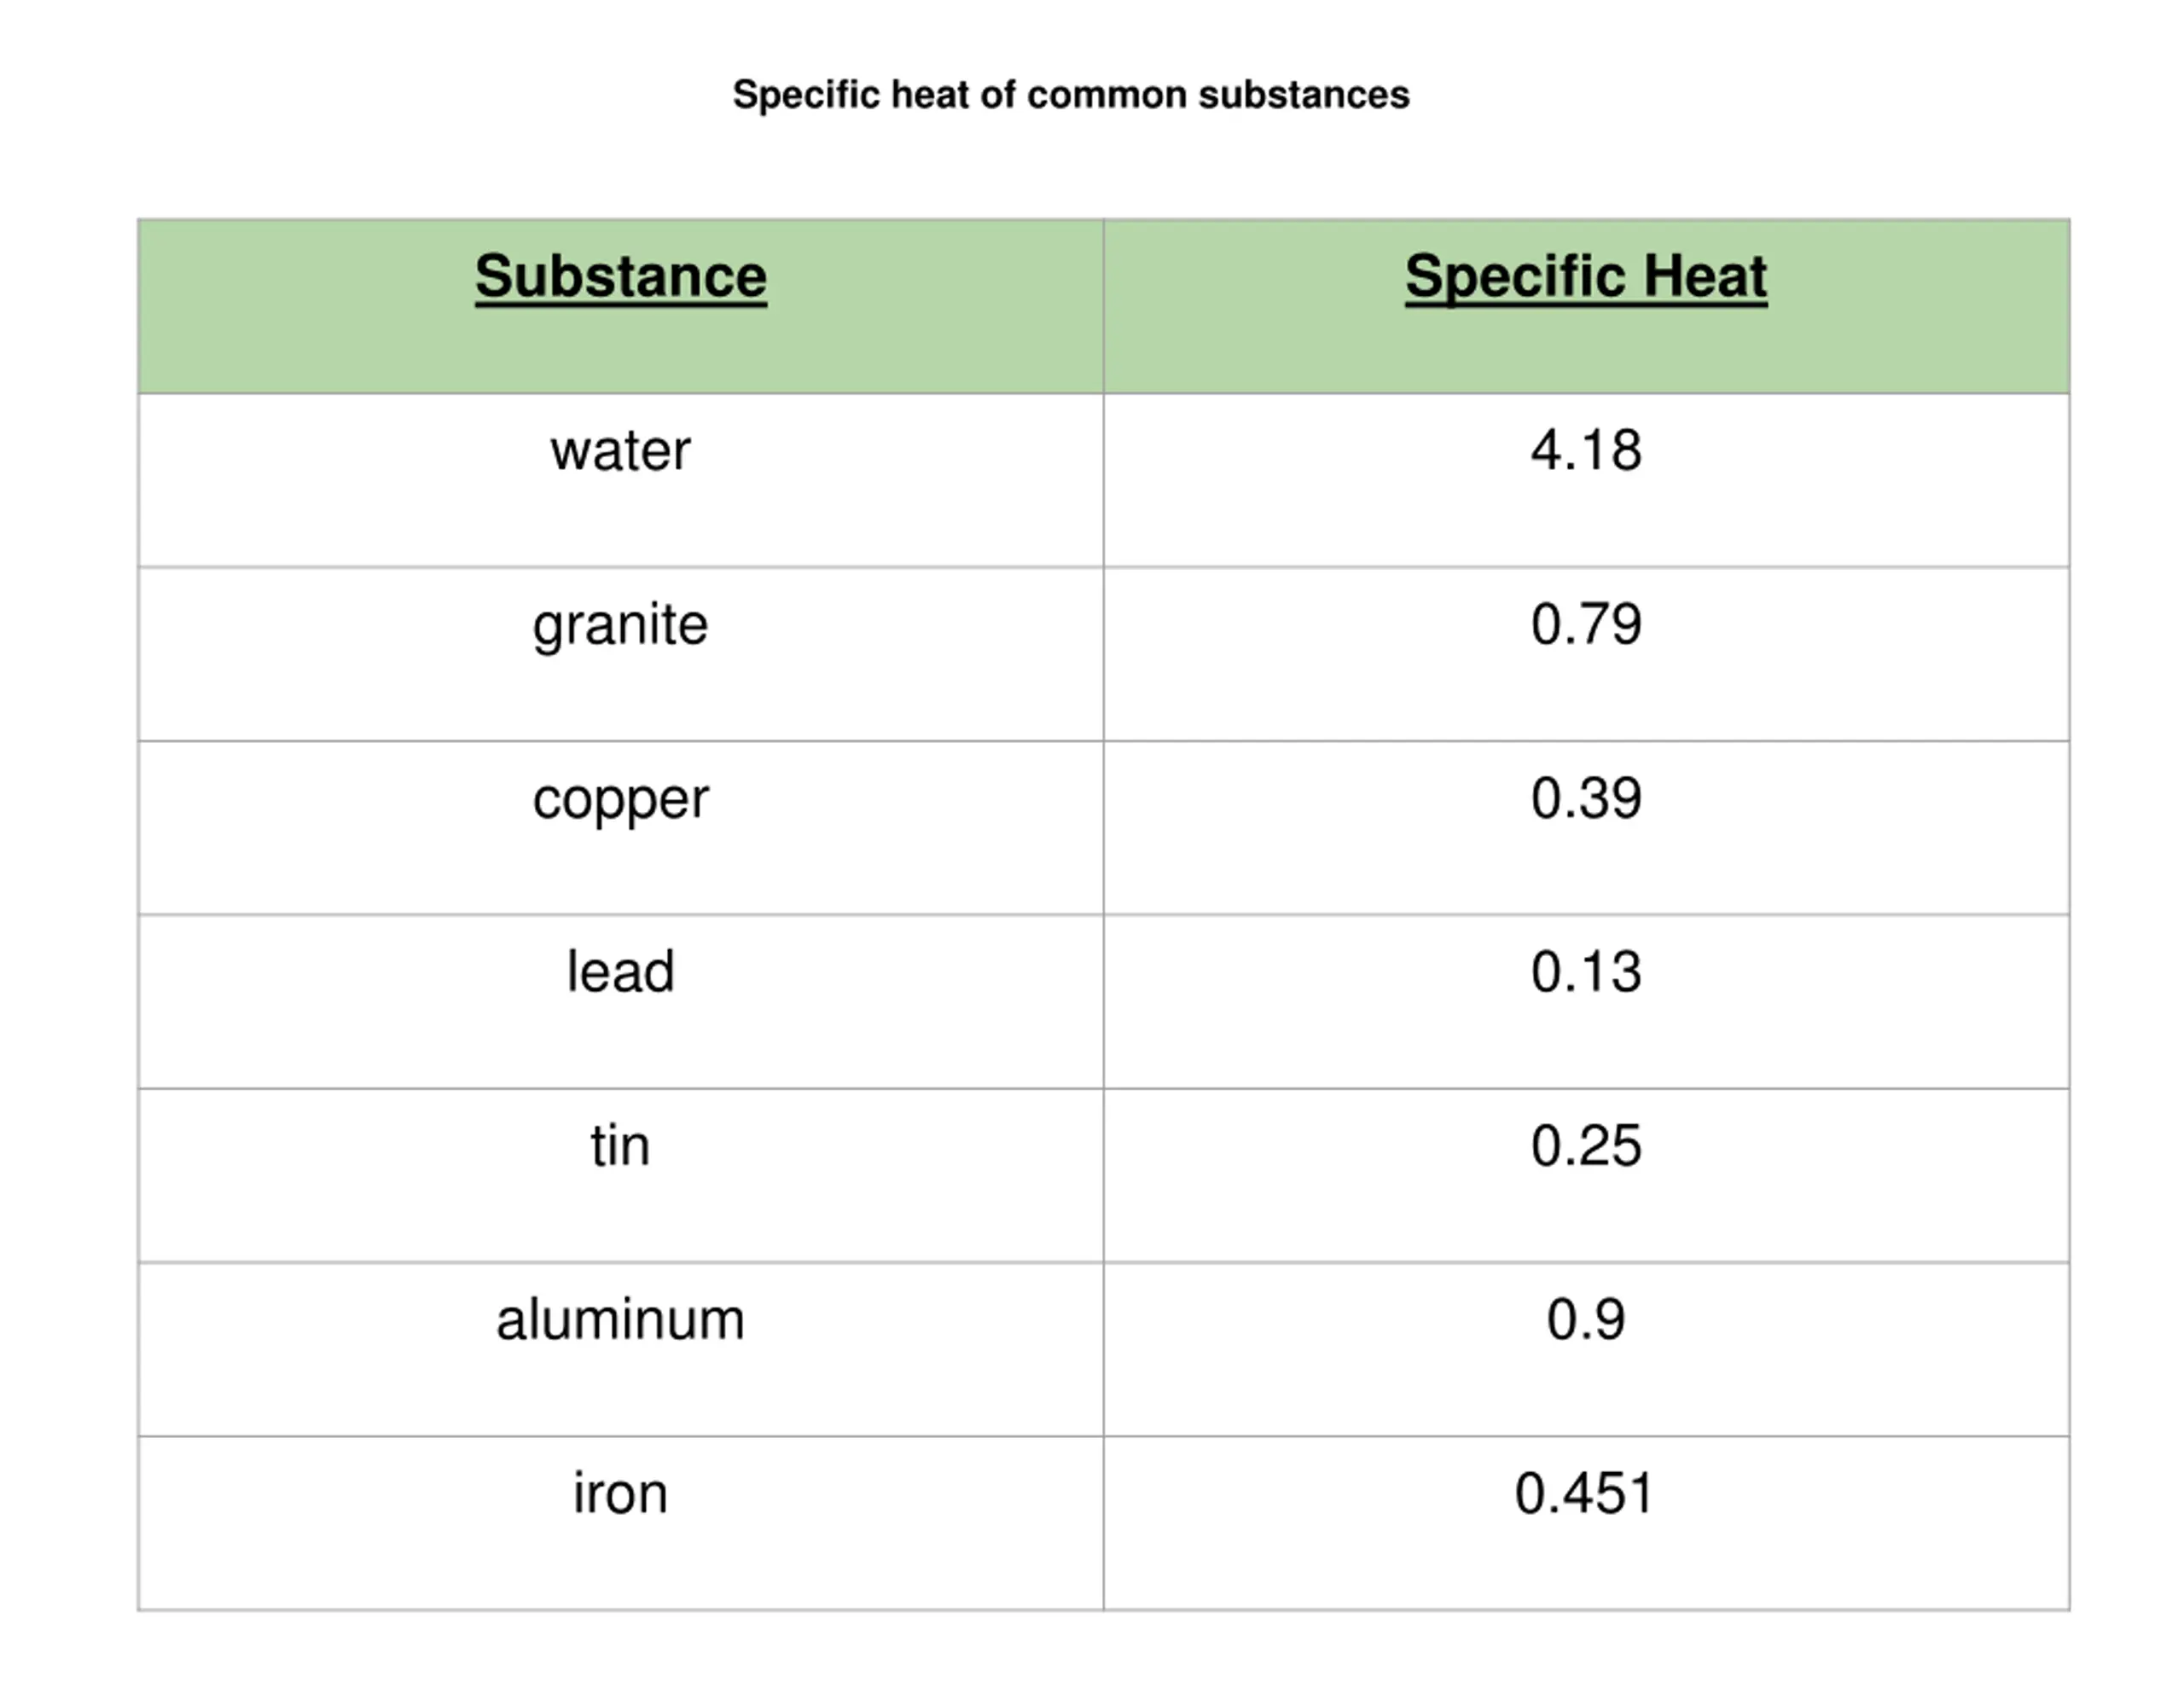
Task: Select the 'granite' cell
Action: tap(621, 654)
